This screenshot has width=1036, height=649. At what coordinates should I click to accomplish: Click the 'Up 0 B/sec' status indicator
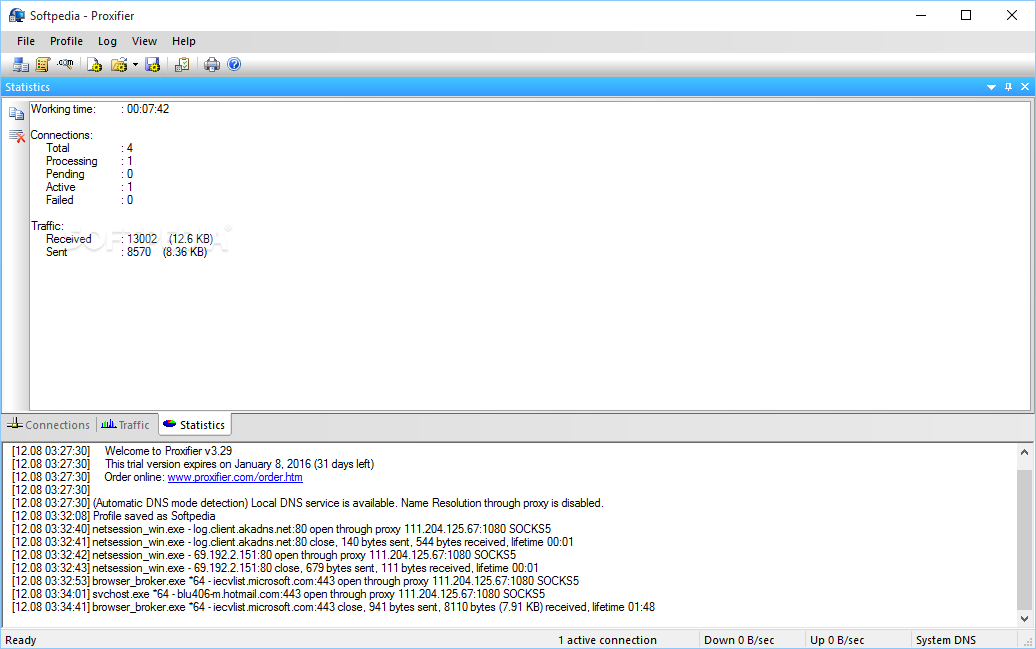[837, 640]
